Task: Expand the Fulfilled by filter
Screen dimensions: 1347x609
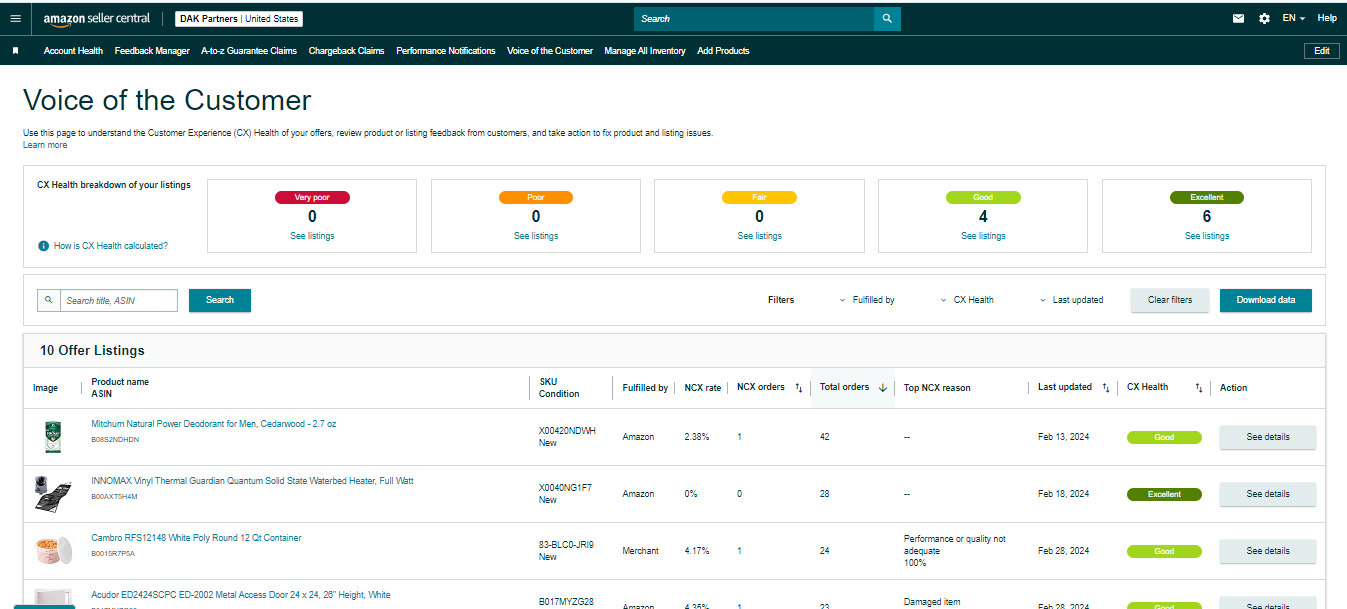Action: 867,300
